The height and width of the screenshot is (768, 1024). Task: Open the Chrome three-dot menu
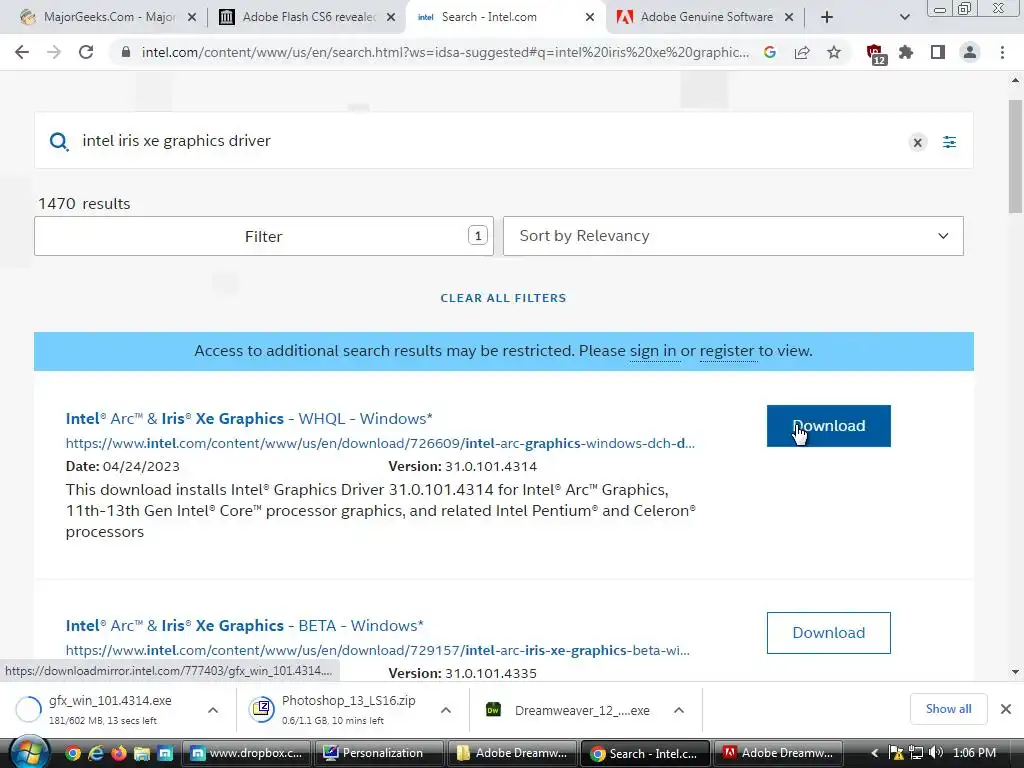(1002, 52)
